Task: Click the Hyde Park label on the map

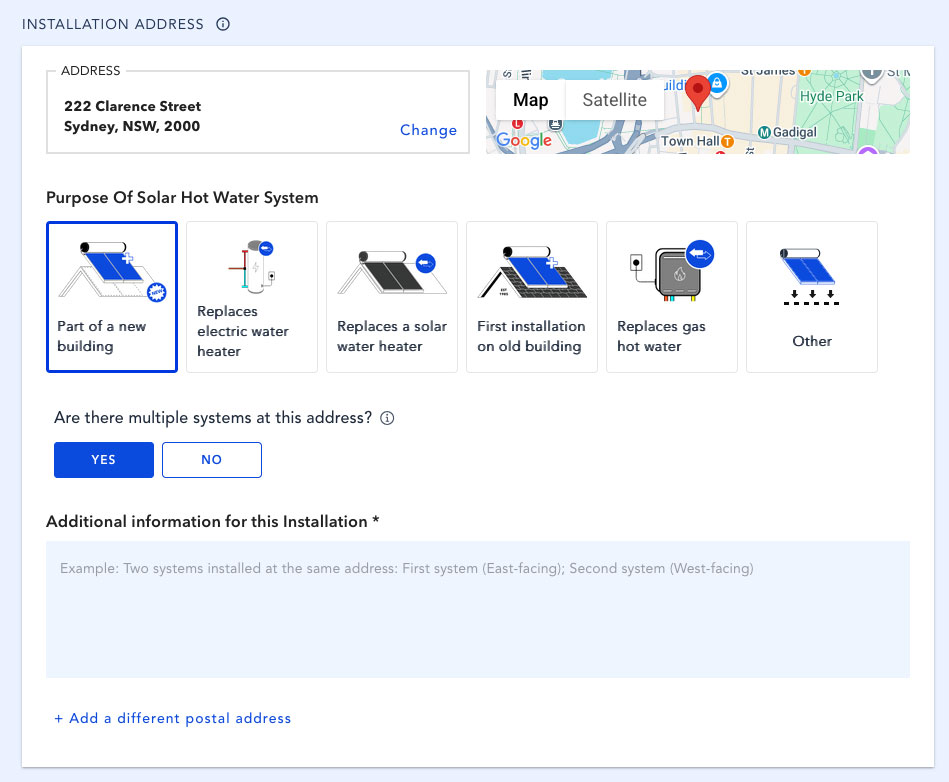Action: 831,97
